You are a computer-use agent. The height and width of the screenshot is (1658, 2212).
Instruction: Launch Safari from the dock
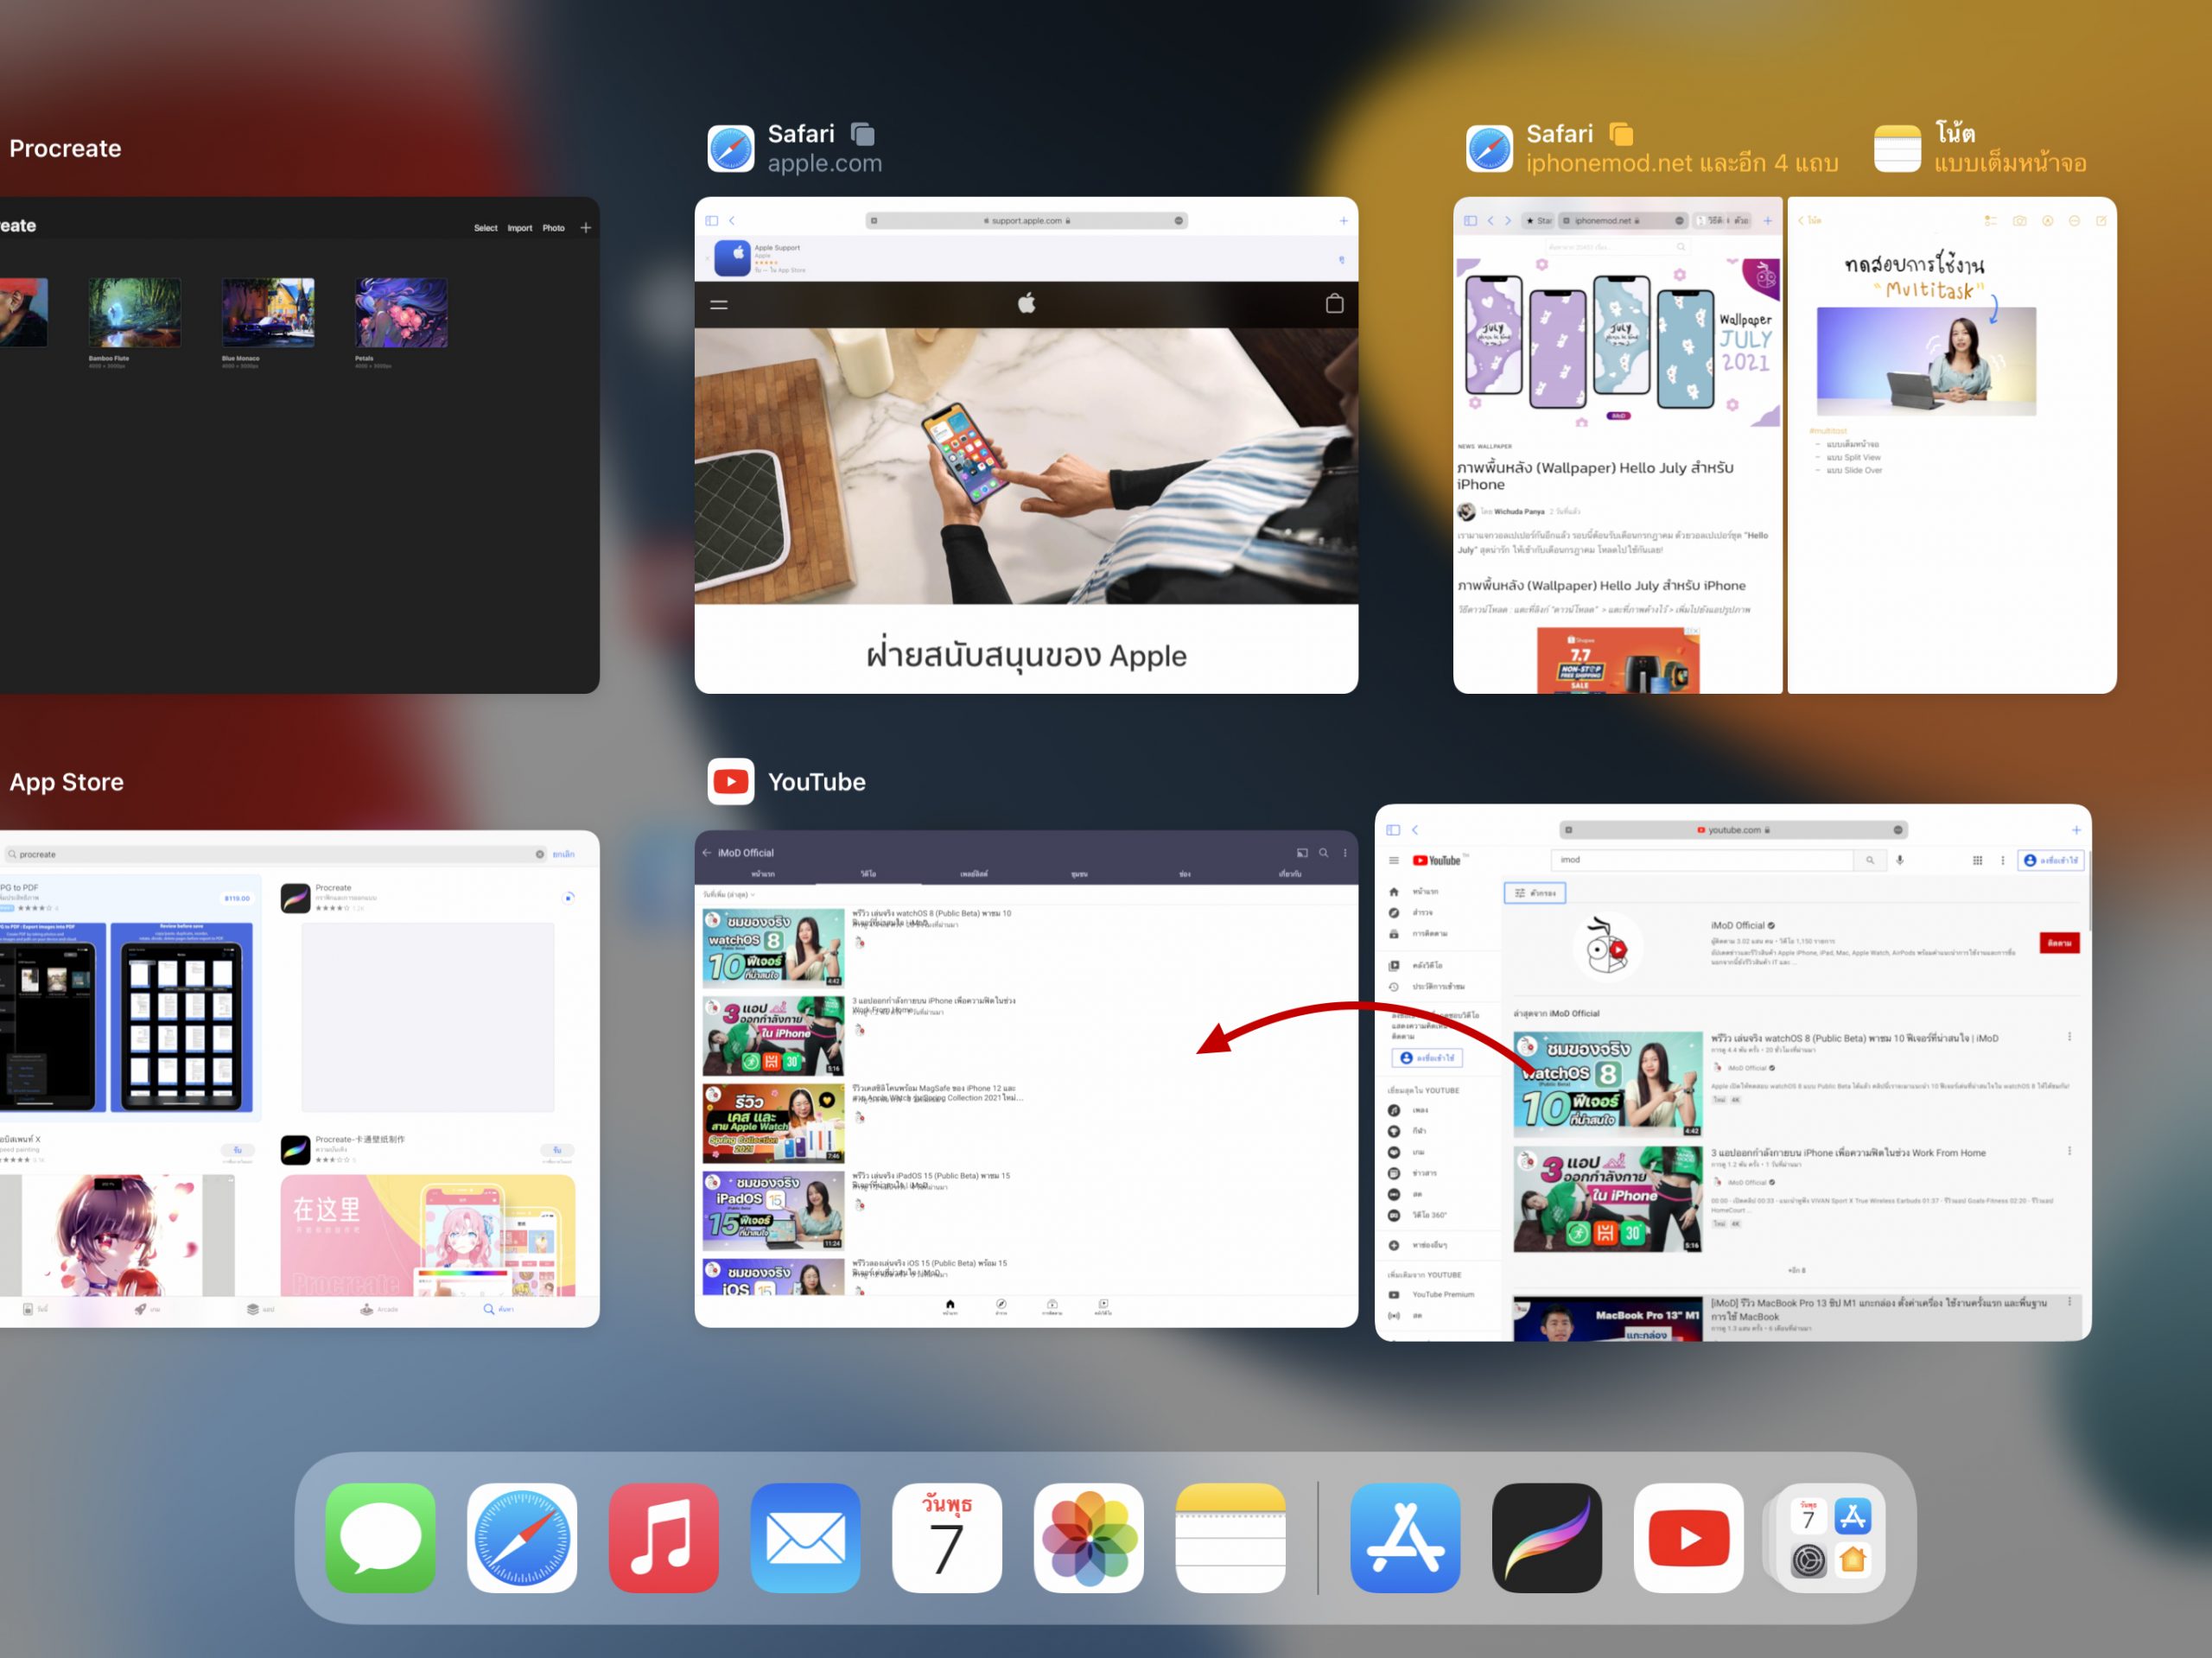[522, 1538]
